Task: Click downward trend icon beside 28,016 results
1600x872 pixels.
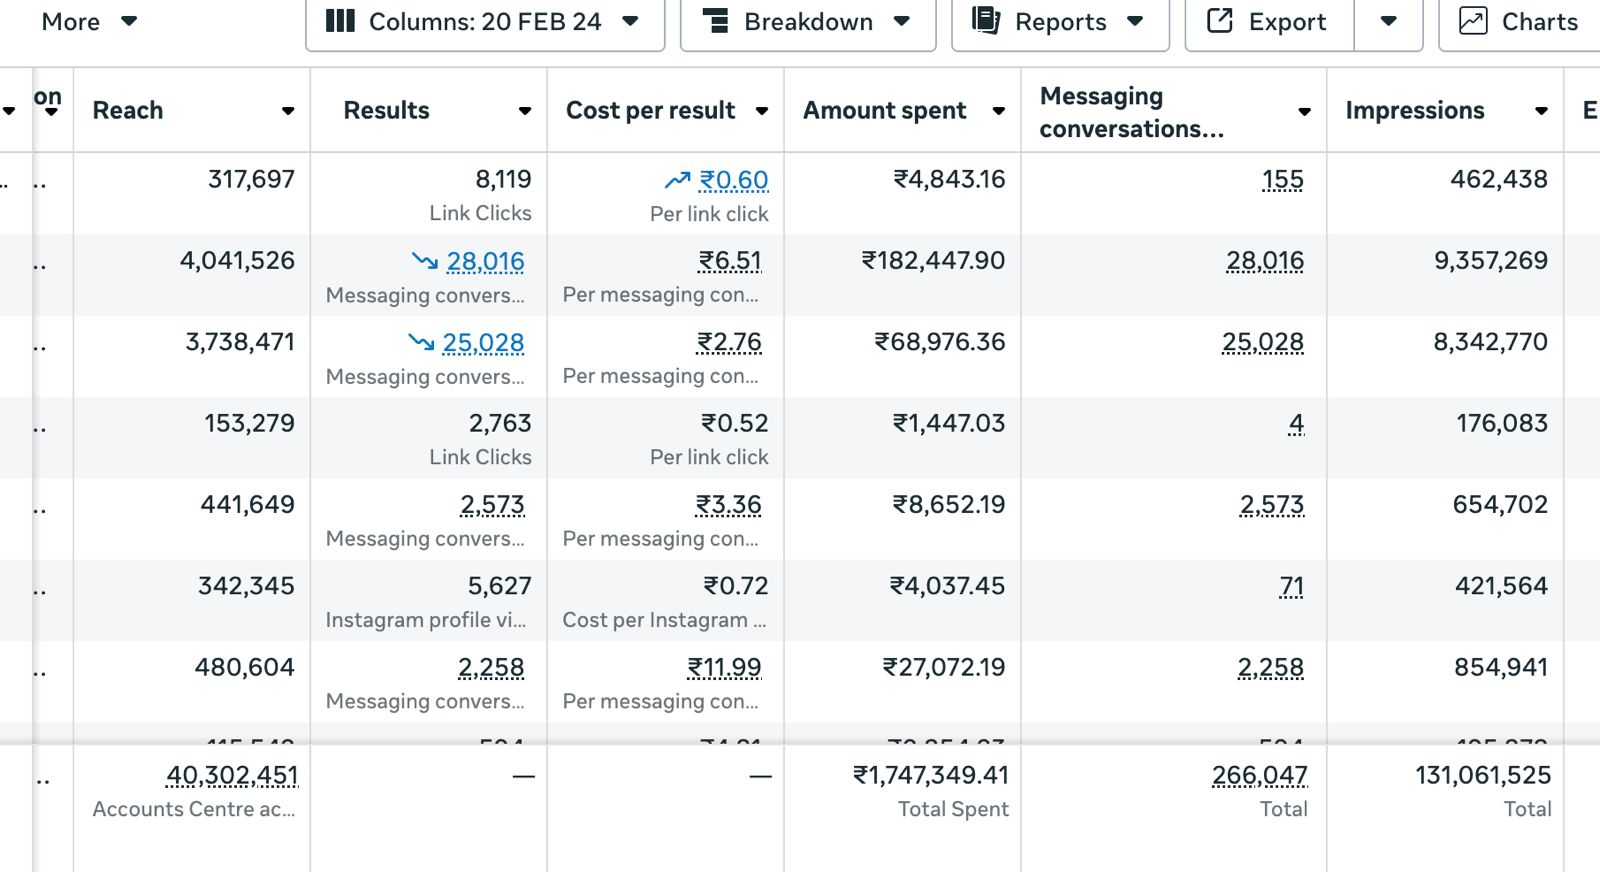Action: coord(425,261)
